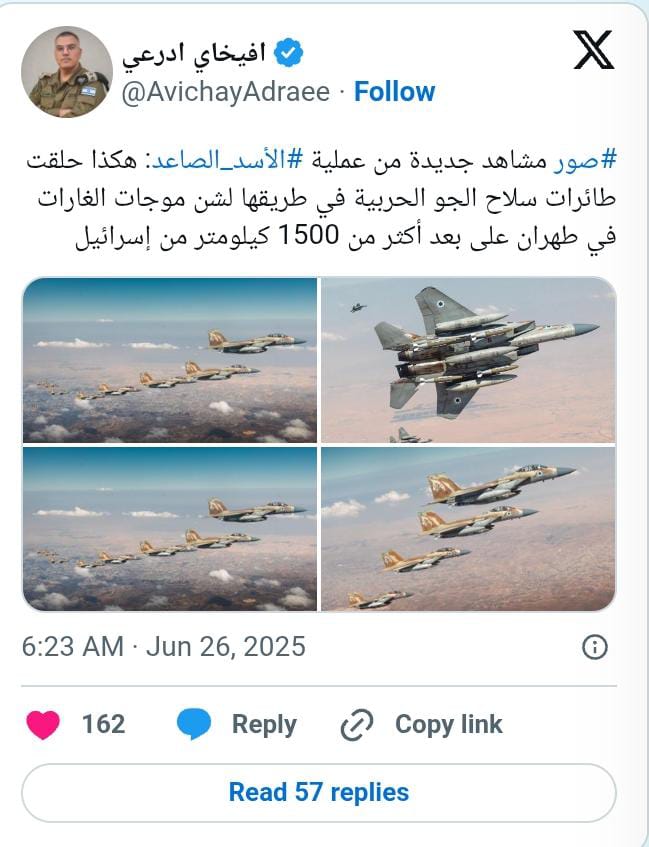Screen dimensions: 649x847
Task: Open the #الأسد_الصاعد hashtag link
Action: [x=226, y=160]
